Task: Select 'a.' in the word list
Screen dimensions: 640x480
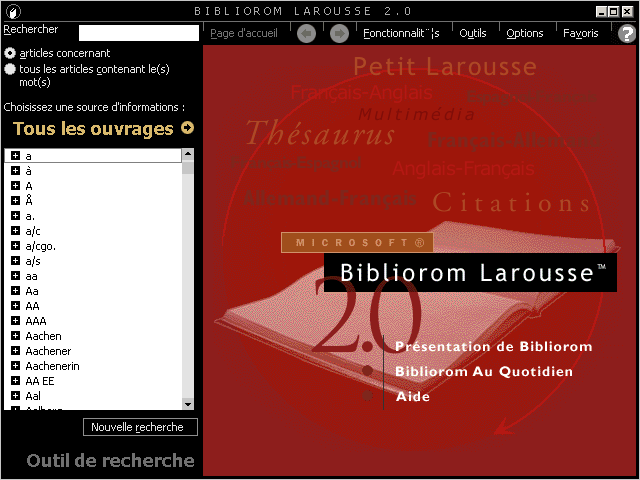Action: tap(30, 216)
